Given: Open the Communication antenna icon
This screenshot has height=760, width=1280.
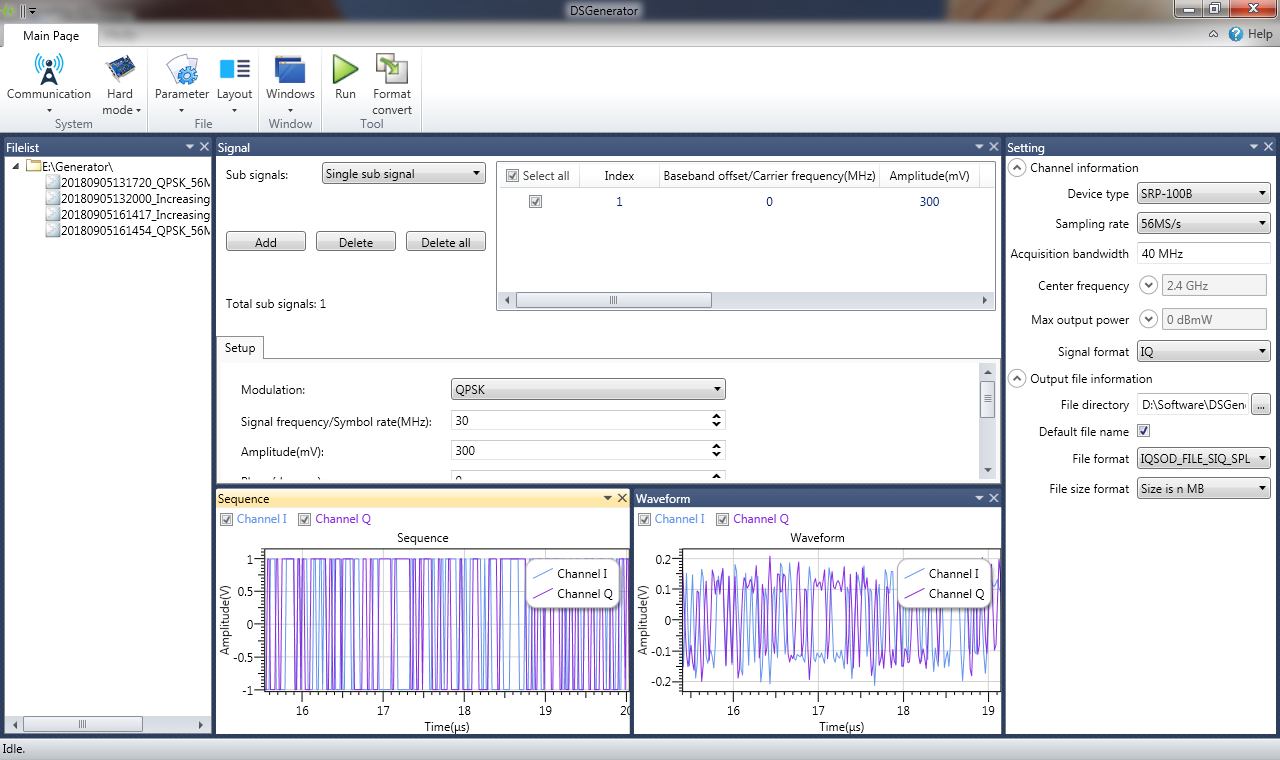Looking at the screenshot, I should 49,69.
